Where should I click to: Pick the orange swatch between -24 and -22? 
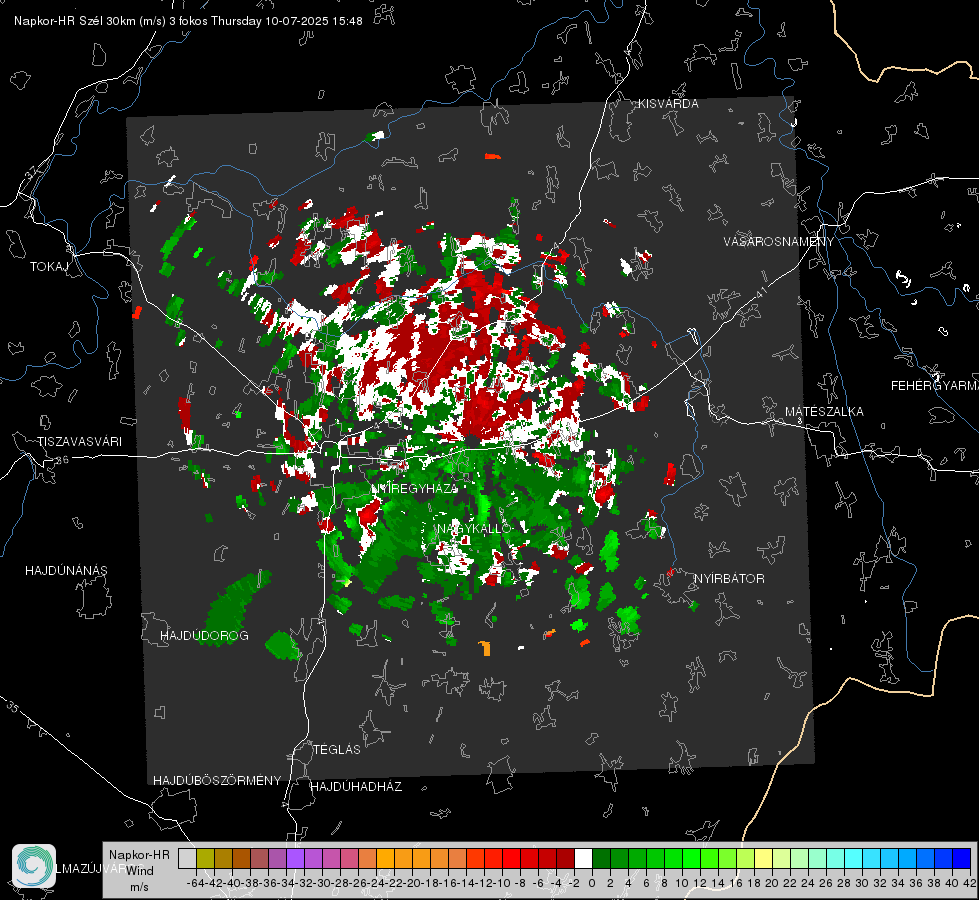click(x=385, y=858)
